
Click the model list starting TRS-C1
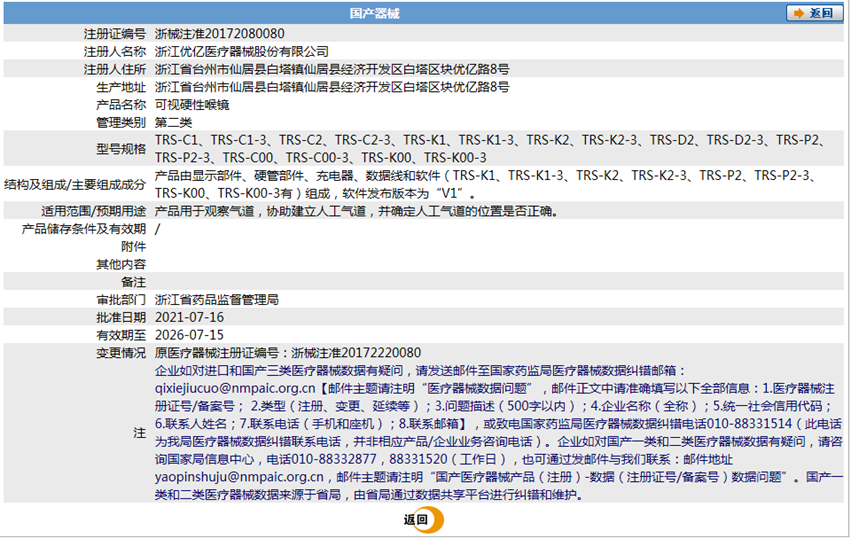490,149
